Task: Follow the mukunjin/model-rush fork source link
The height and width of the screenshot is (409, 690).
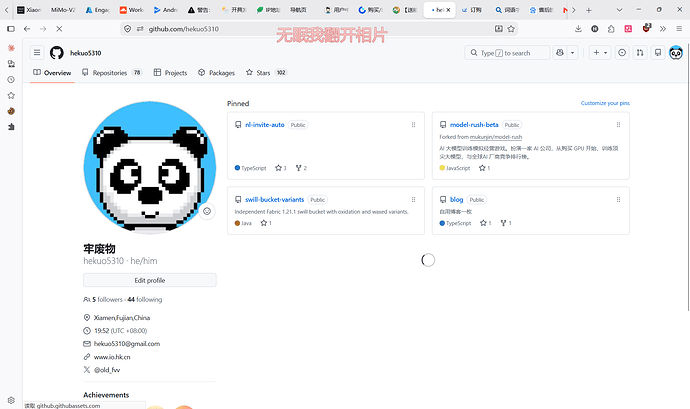Action: click(x=496, y=137)
